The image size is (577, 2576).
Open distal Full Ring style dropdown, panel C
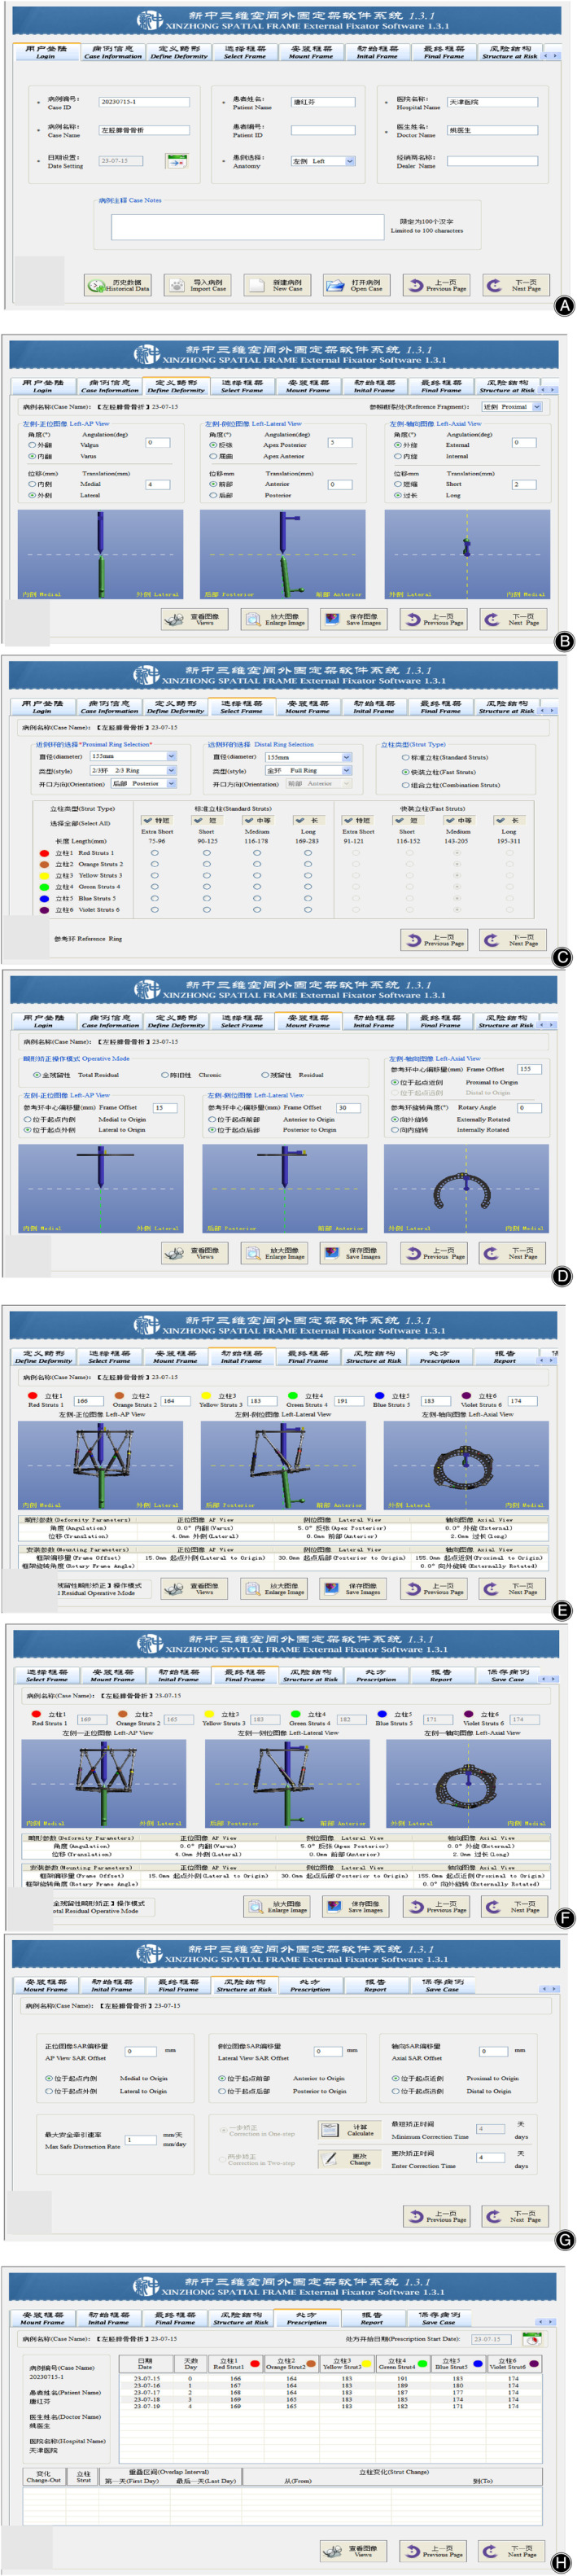pos(309,771)
